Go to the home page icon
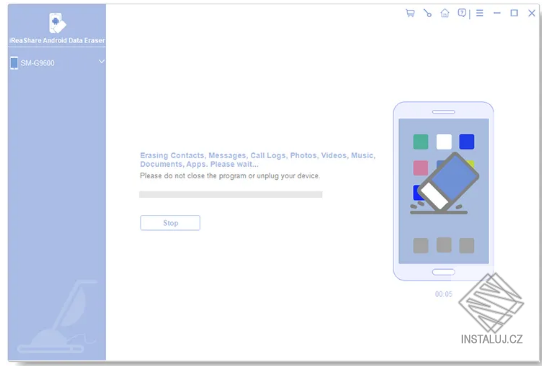 pyautogui.click(x=445, y=13)
